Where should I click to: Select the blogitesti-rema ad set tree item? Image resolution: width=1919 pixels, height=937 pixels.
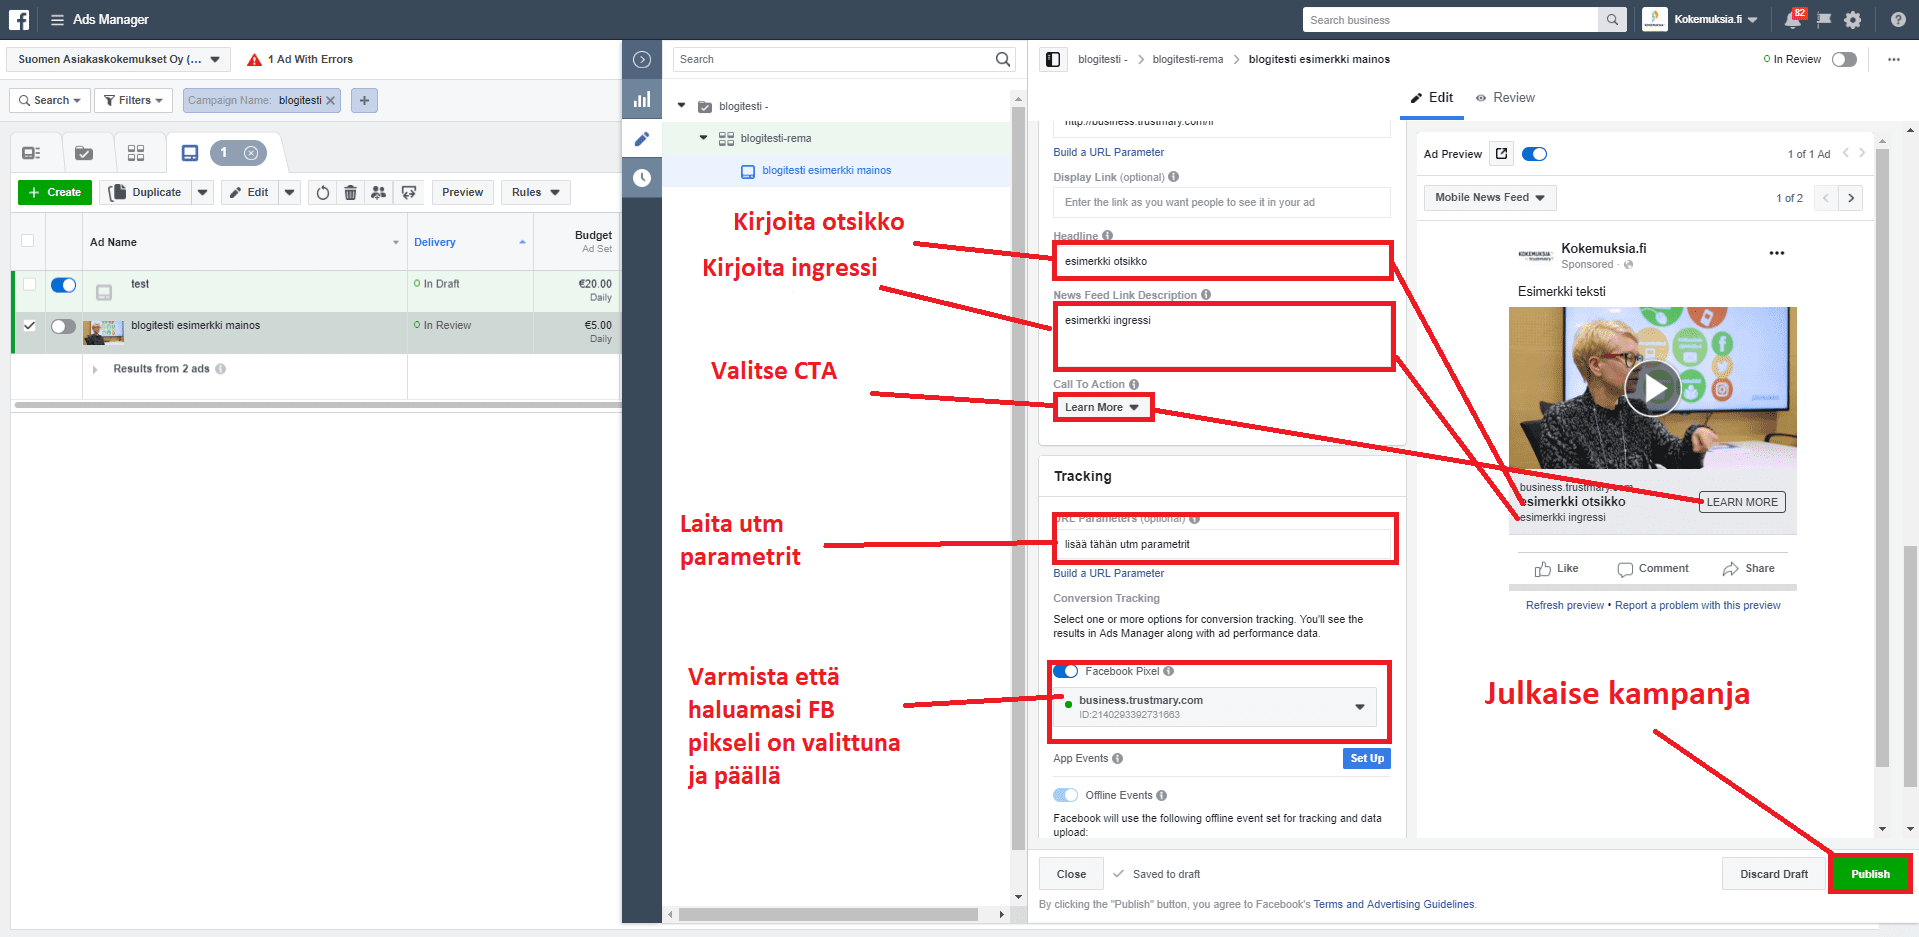775,139
